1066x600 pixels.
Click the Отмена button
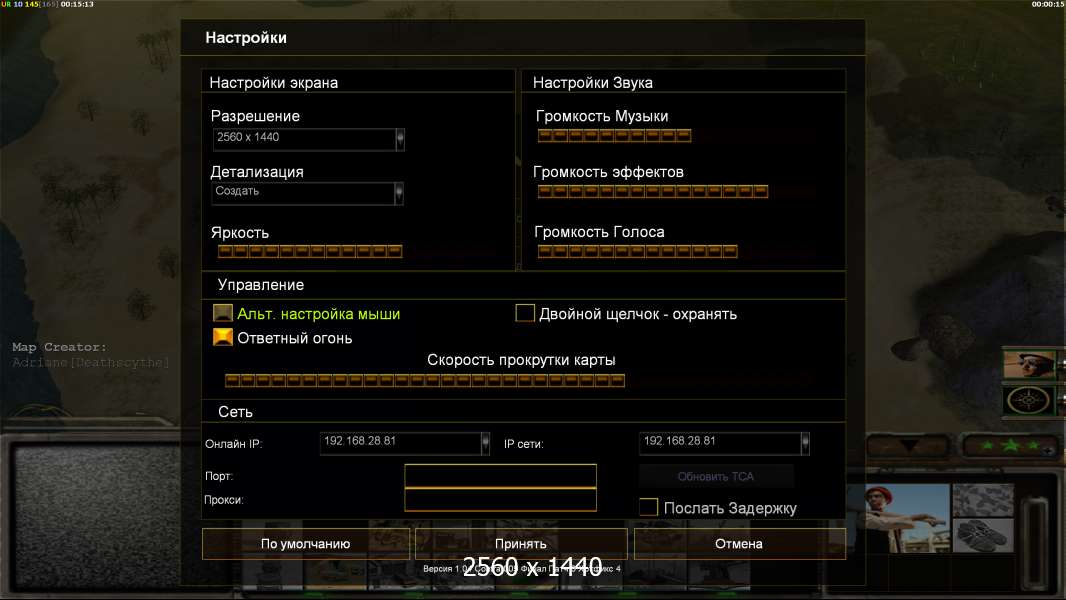point(740,544)
